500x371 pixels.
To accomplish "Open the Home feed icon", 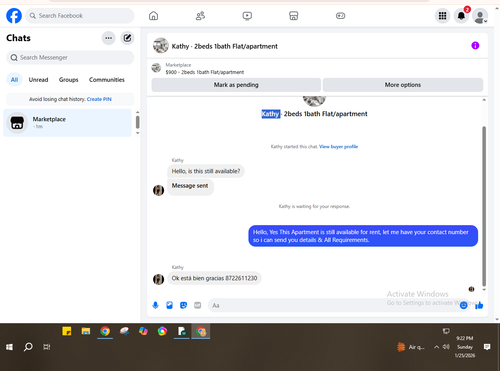I will pos(153,16).
